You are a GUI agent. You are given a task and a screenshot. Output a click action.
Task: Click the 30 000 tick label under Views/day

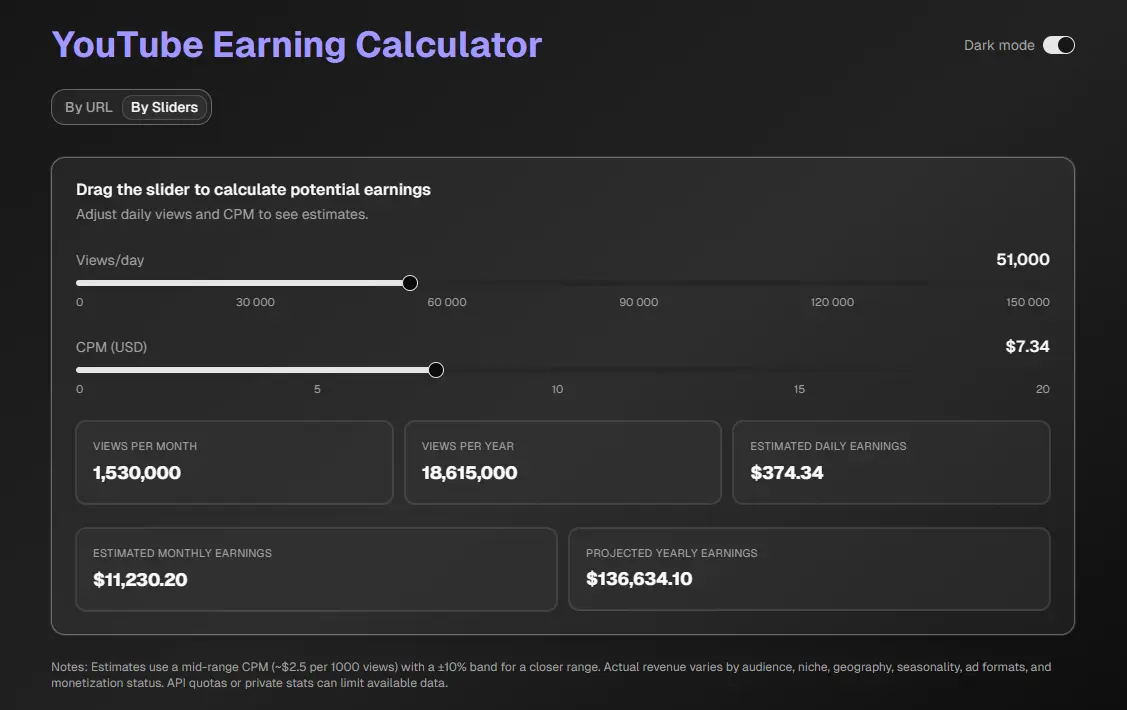[x=255, y=302]
